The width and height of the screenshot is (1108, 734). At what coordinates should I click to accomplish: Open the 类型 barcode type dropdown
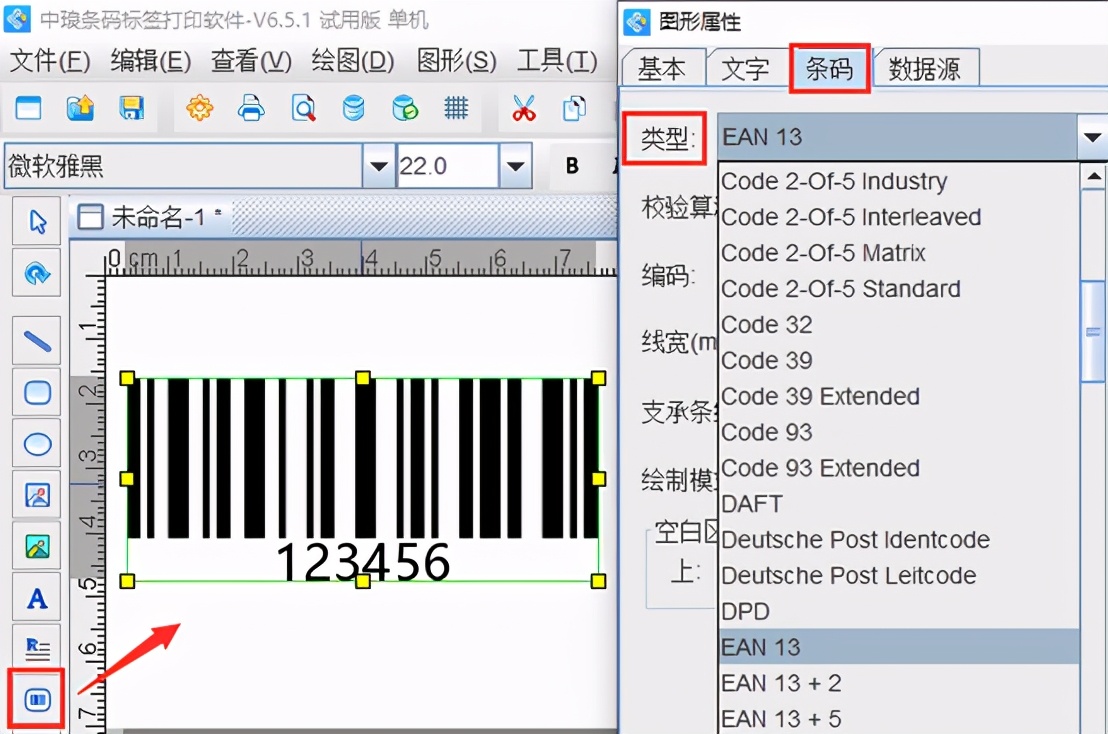coord(1093,137)
